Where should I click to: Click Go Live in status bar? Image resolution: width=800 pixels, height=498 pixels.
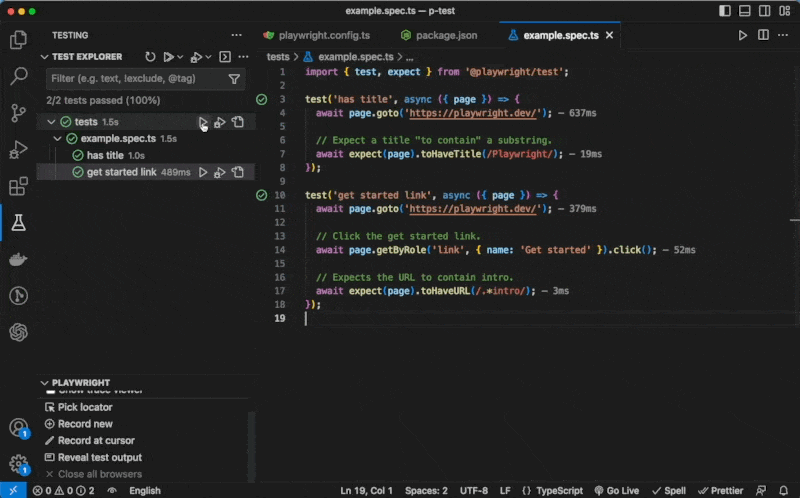(x=617, y=490)
